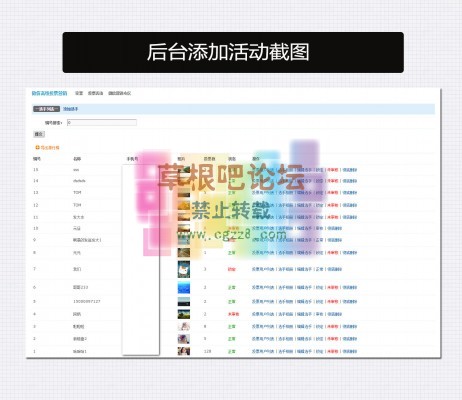Click 锁定 link in row 1

pyautogui.click(x=319, y=351)
